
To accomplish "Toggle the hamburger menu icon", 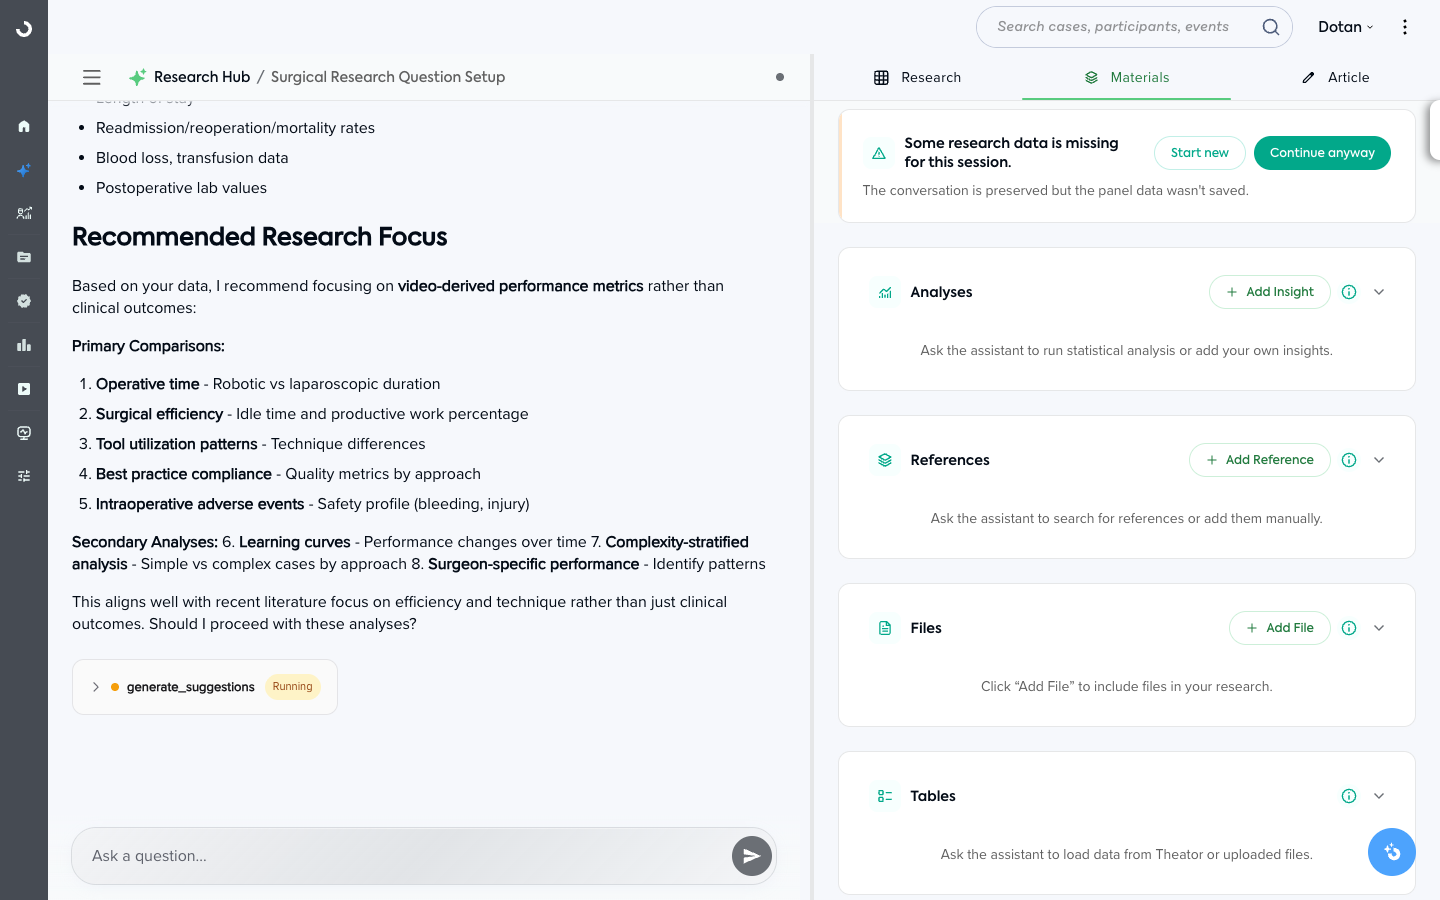I will [92, 77].
